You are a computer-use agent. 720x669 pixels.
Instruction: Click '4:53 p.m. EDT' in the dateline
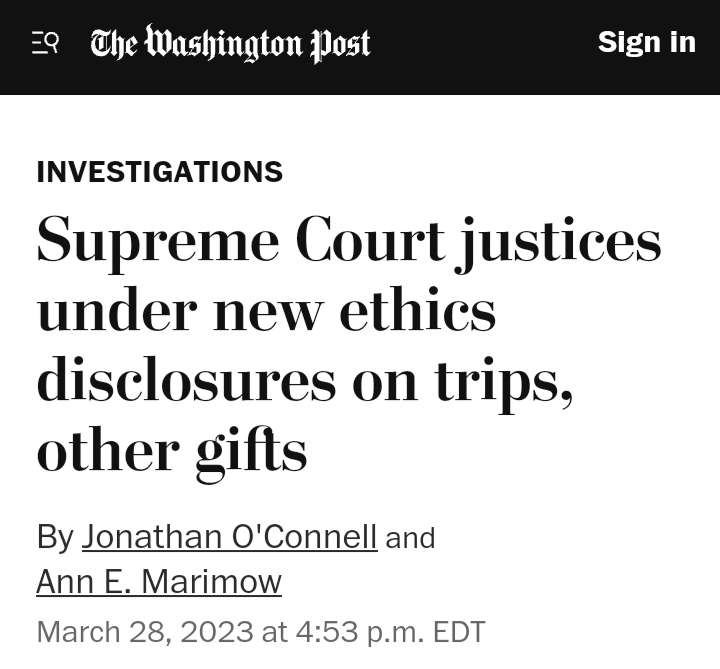tap(390, 632)
